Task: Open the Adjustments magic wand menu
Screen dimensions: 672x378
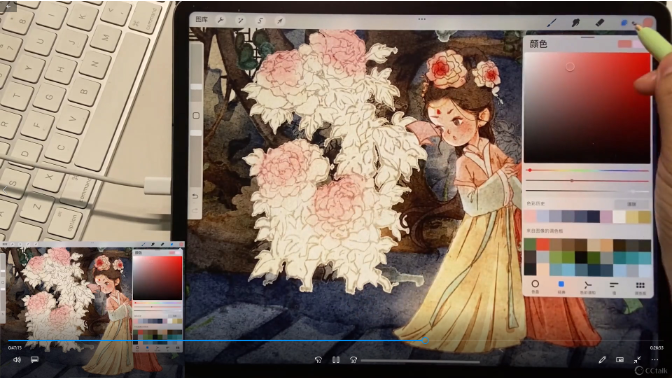Action: tap(240, 20)
